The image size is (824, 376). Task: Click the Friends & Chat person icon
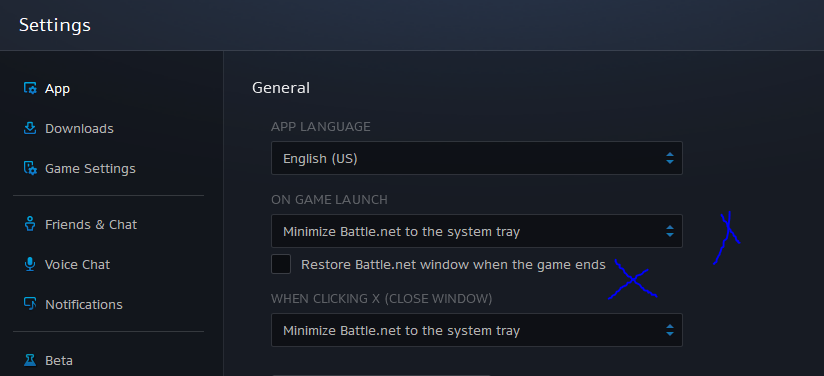tap(30, 224)
